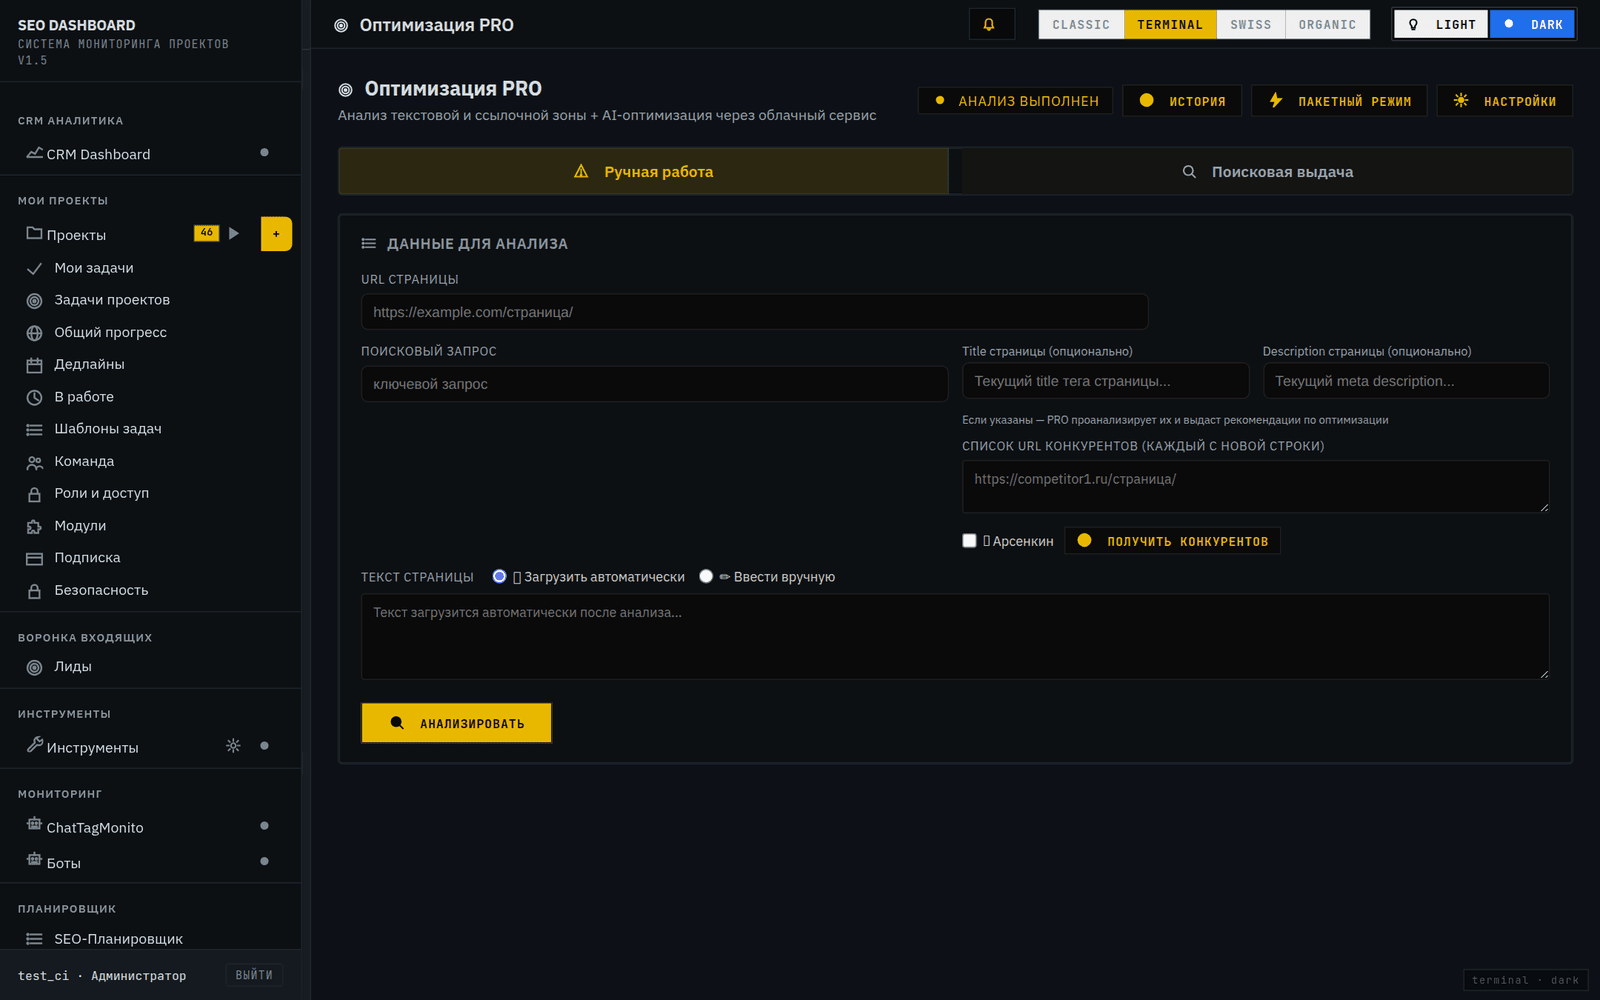
Task: Click the lines icon beside Данные для анализа
Action: point(369,244)
